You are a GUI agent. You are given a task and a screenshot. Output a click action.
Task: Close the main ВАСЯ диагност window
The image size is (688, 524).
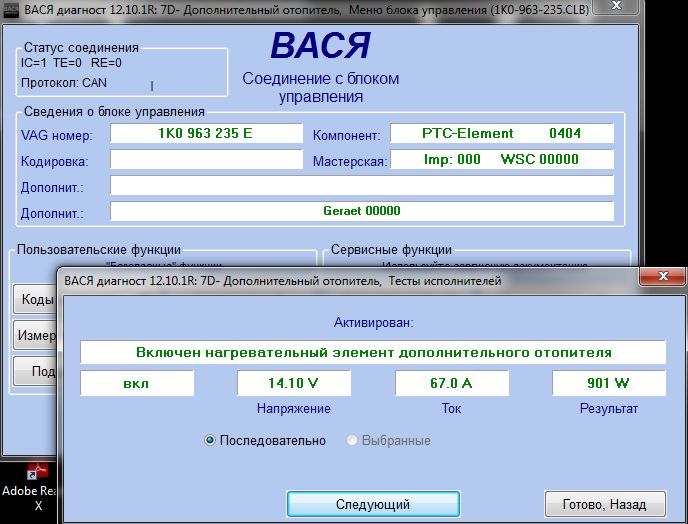tap(616, 6)
